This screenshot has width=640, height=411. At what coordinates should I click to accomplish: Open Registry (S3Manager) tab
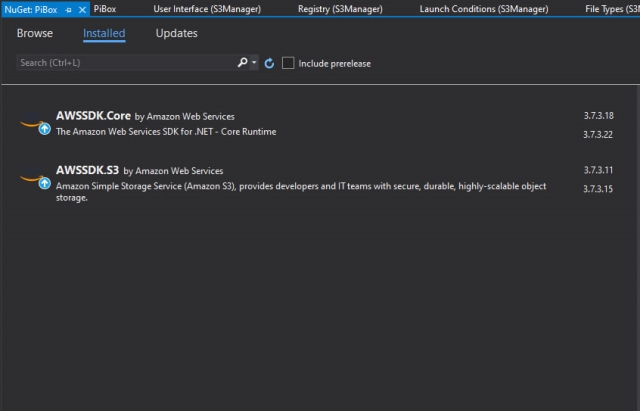click(x=340, y=9)
